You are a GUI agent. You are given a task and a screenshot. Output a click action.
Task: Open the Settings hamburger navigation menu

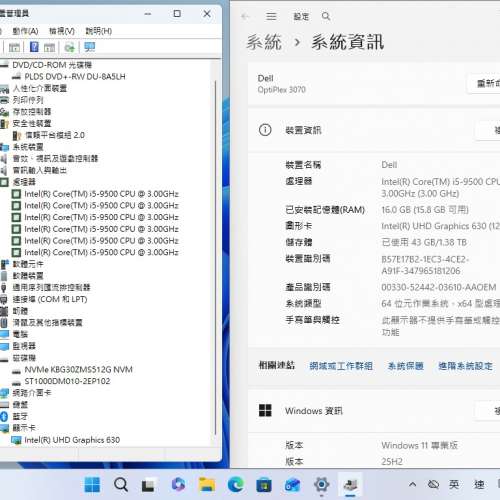(x=271, y=16)
